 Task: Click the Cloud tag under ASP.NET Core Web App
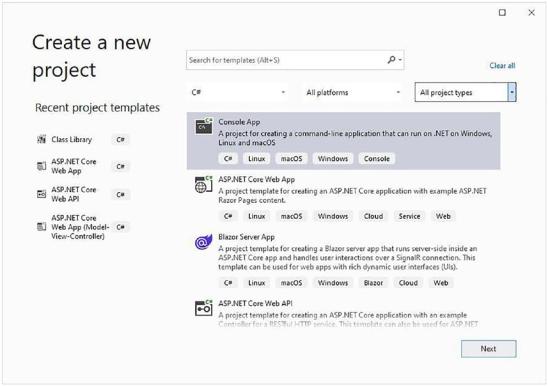373,216
